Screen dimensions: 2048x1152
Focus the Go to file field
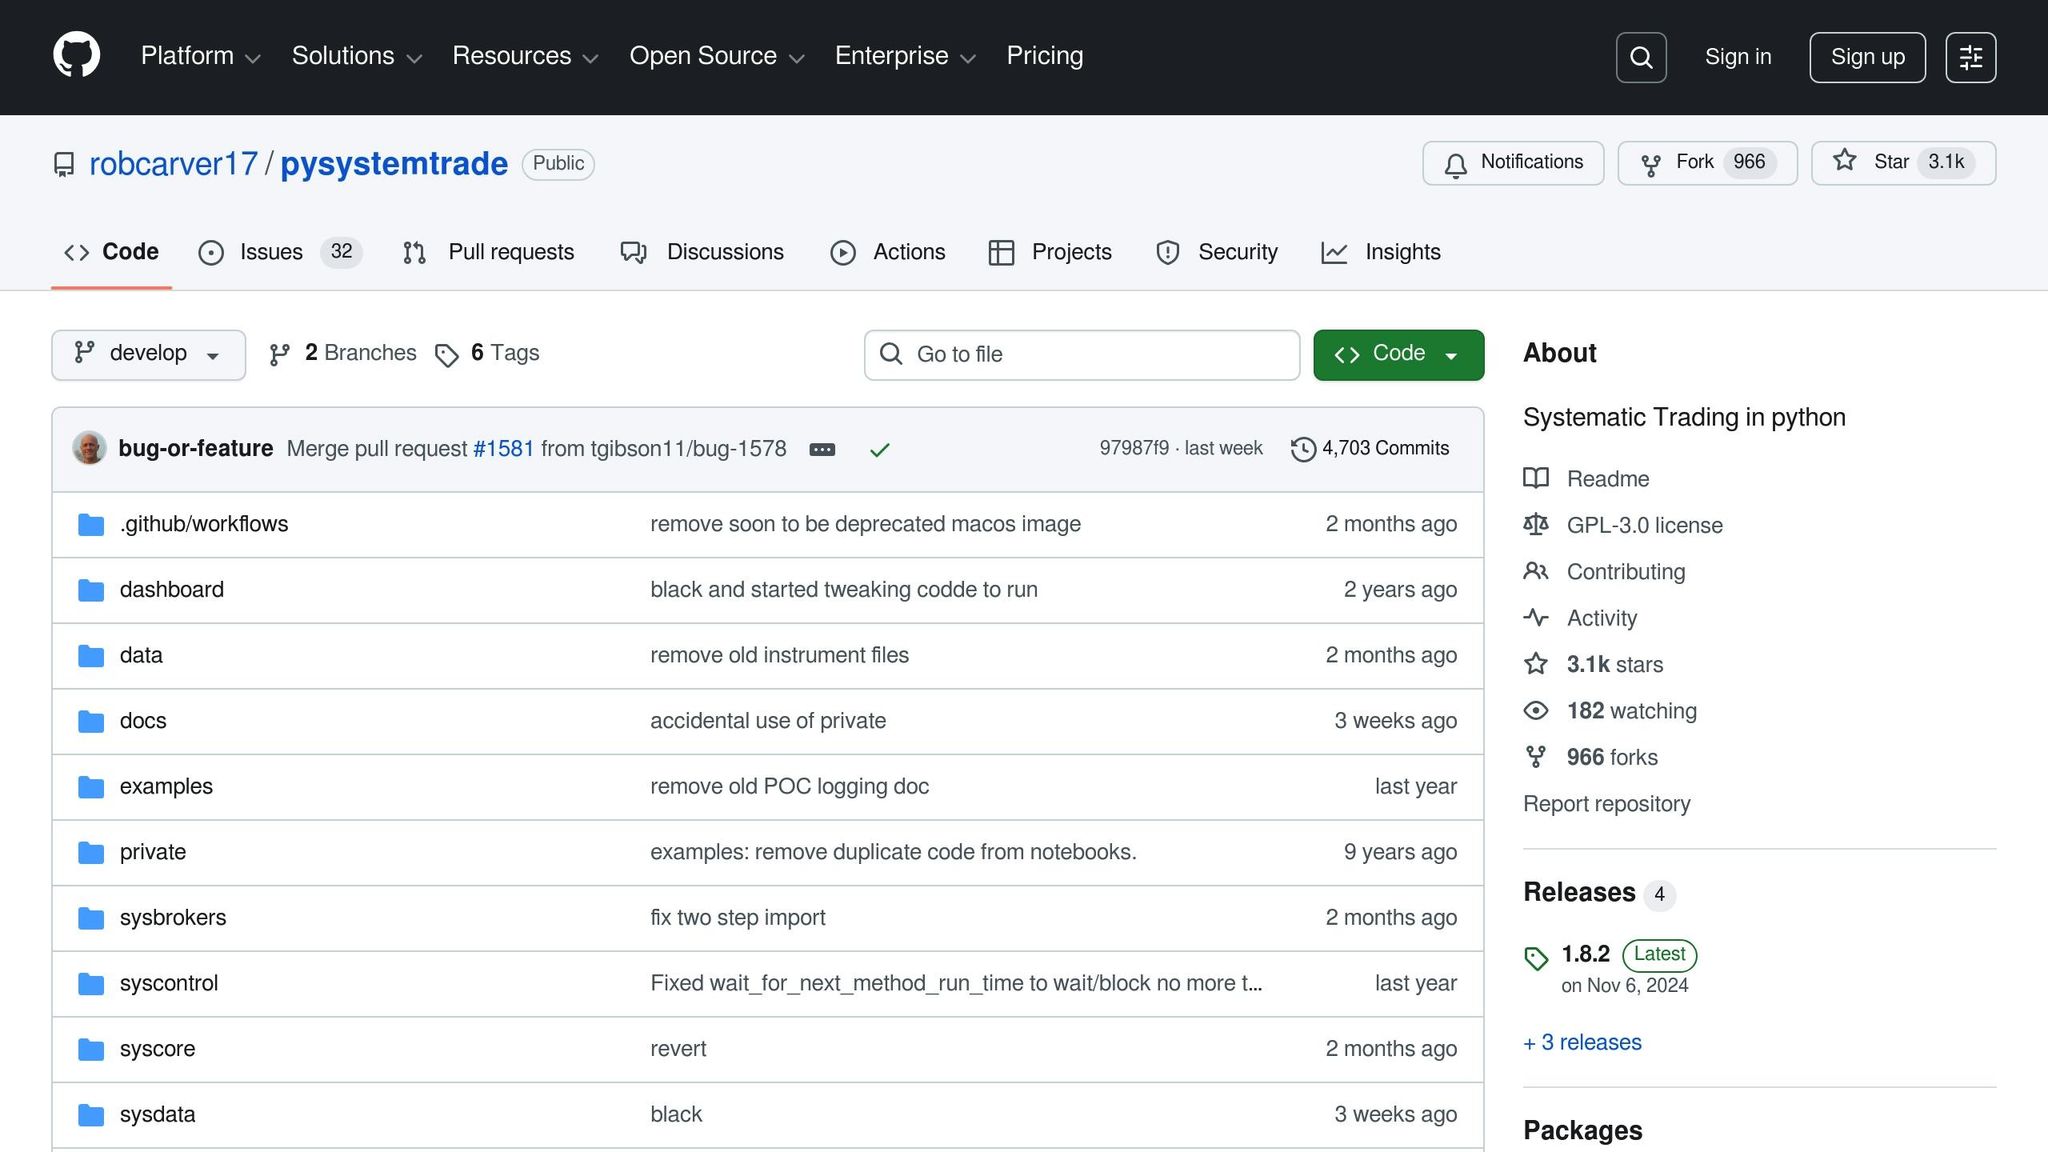(1082, 354)
